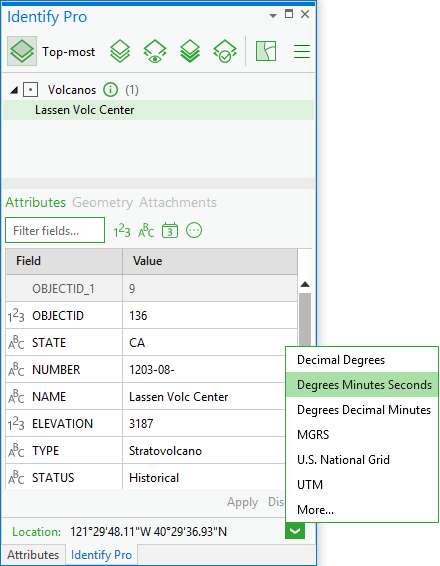The image size is (440, 566).
Task: Click the Filter fields input box
Action: click(55, 230)
